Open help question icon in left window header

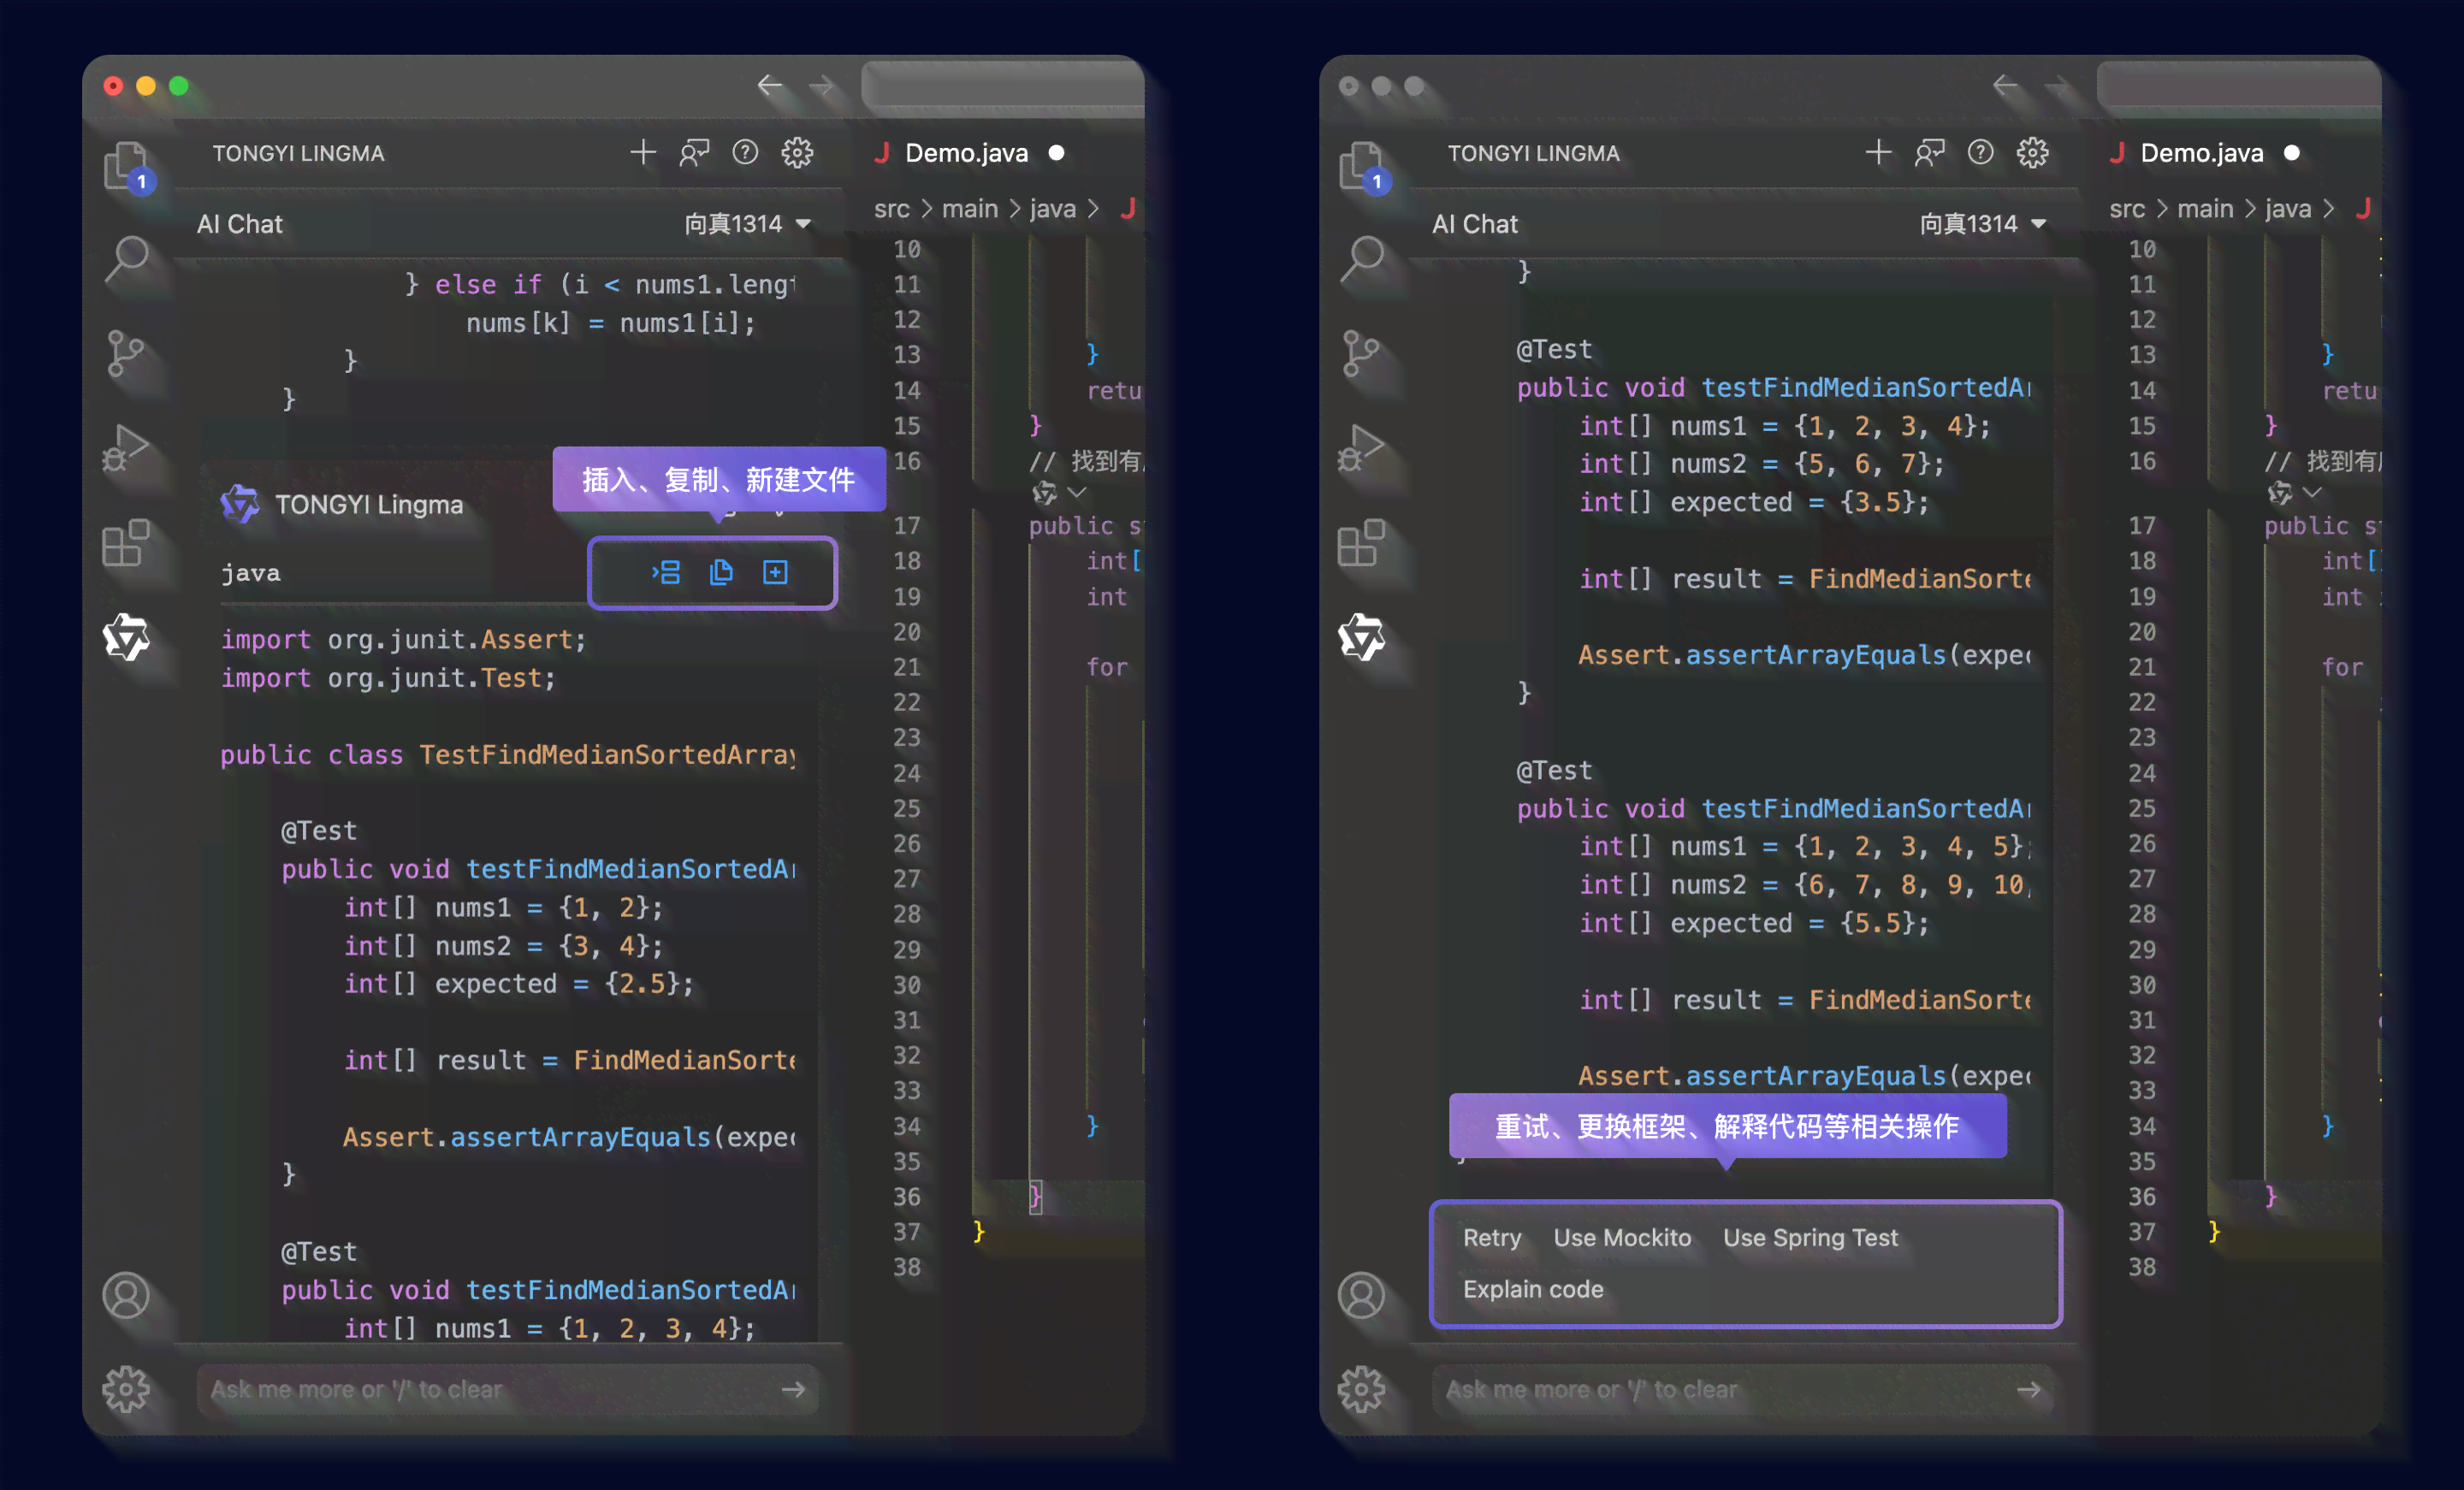coord(745,153)
